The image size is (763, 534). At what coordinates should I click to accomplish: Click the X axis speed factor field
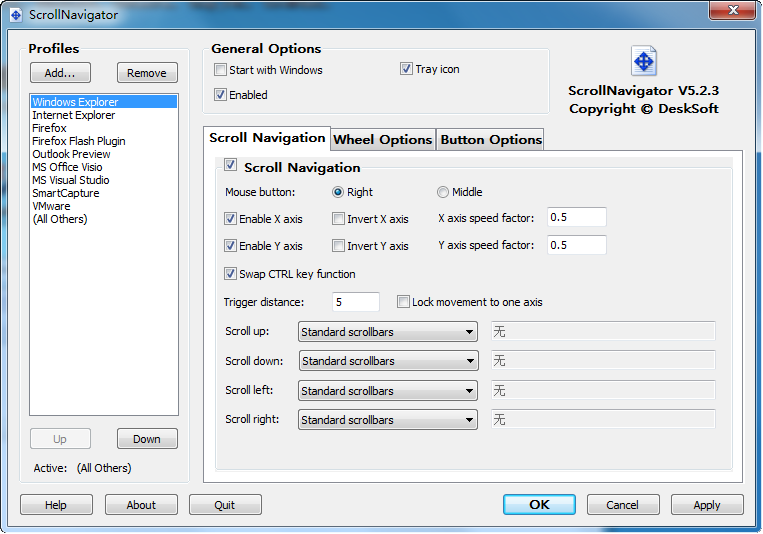(x=577, y=218)
